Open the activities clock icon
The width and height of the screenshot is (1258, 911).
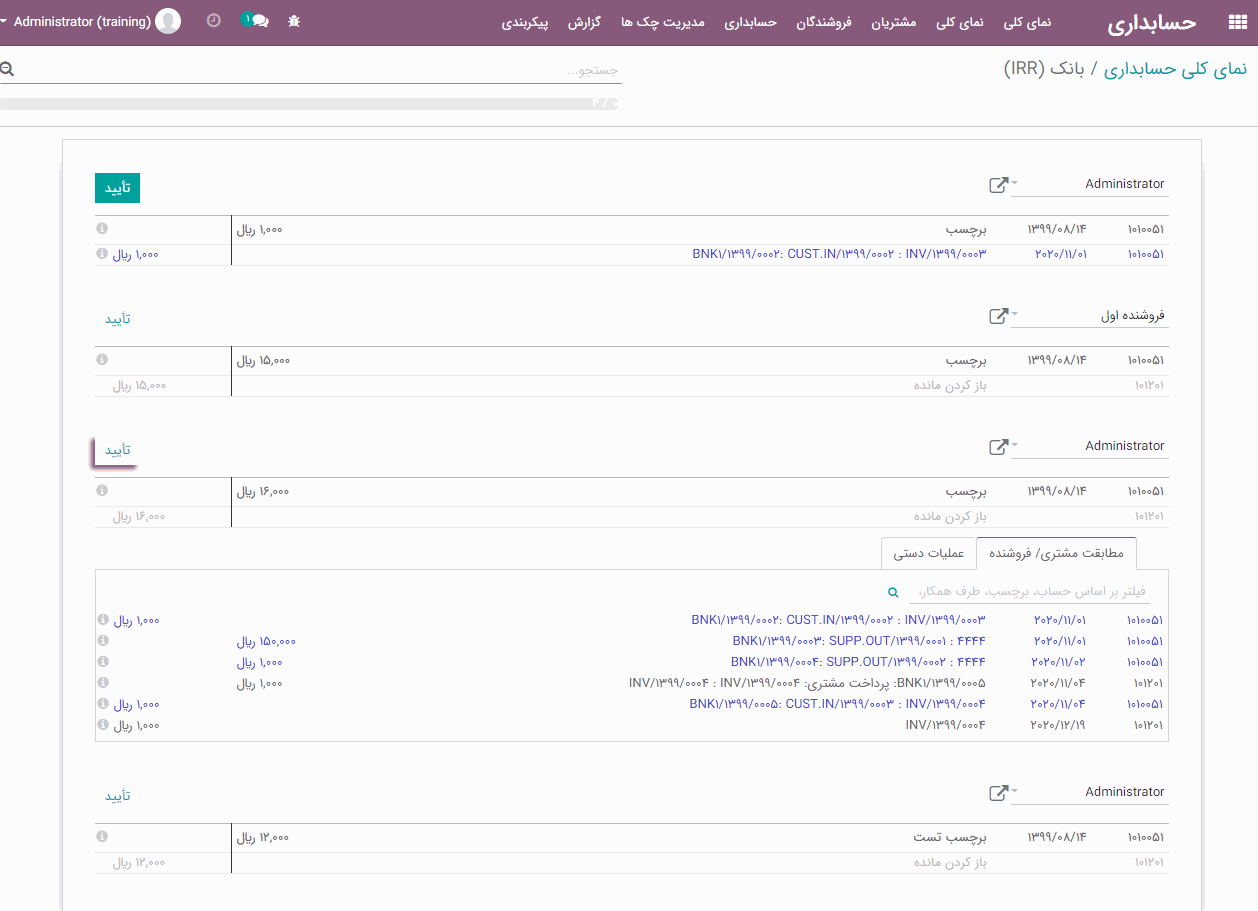(x=213, y=21)
